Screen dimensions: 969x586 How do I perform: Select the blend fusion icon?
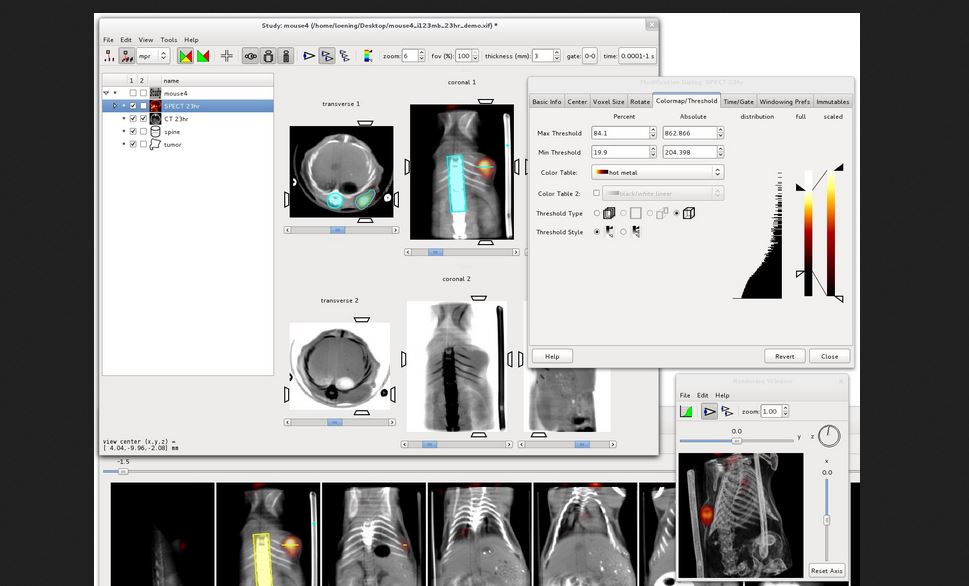[185, 56]
